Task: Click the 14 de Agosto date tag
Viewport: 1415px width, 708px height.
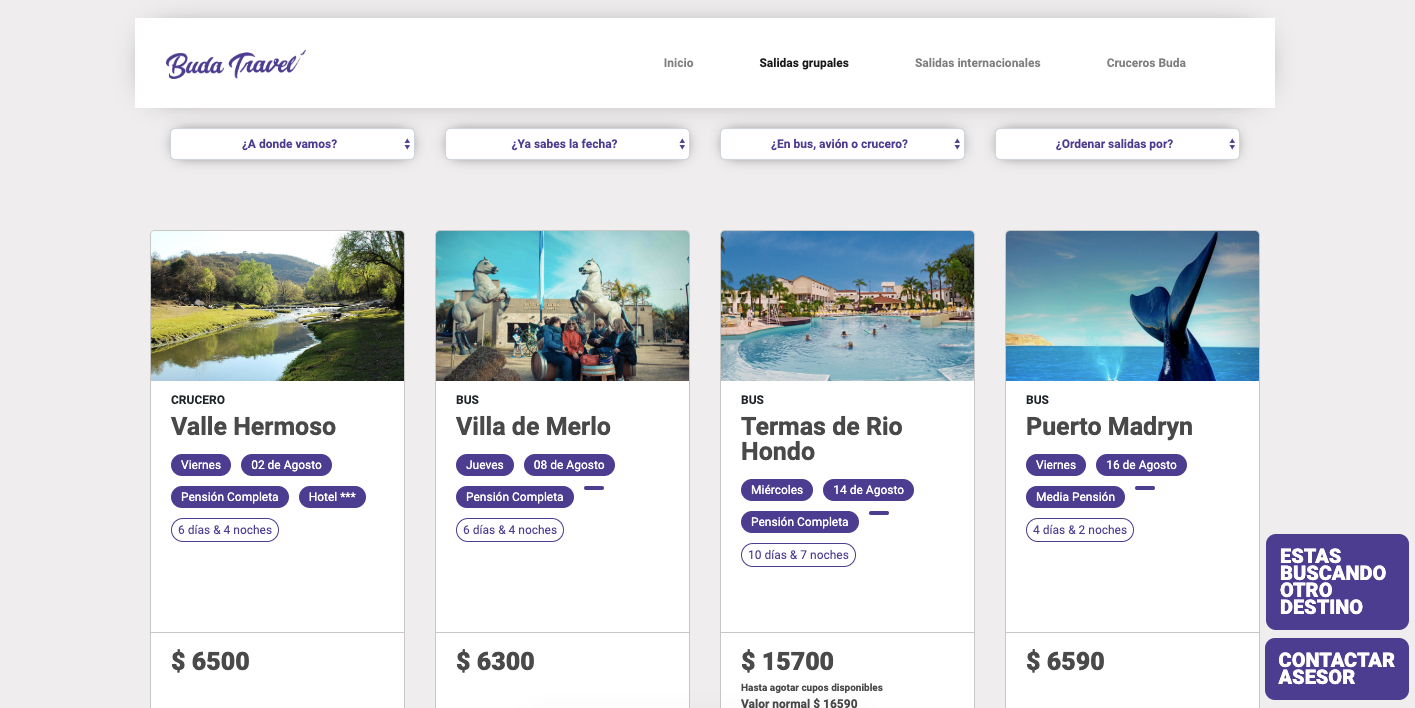Action: tap(869, 490)
